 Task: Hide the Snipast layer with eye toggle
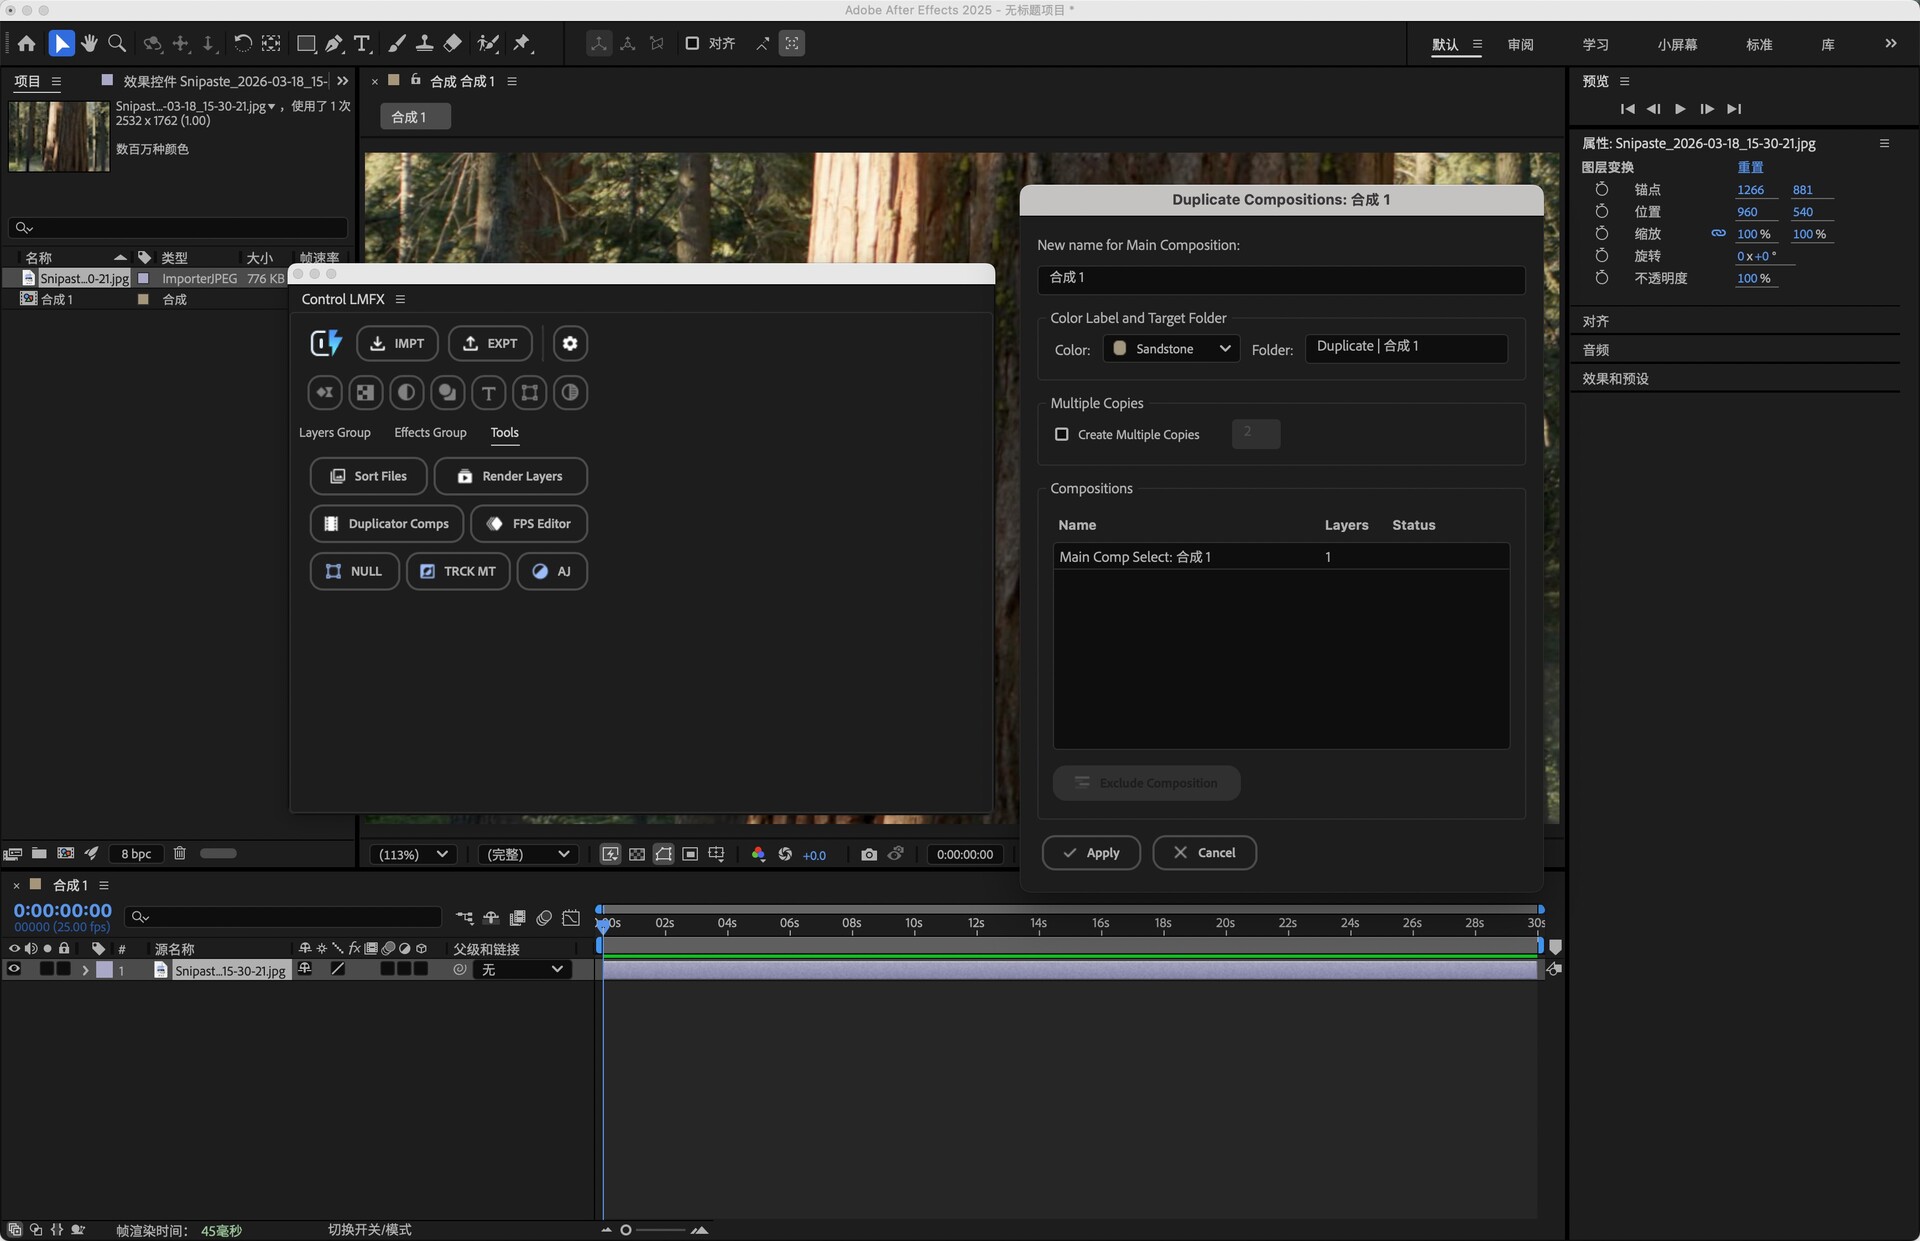(14, 969)
